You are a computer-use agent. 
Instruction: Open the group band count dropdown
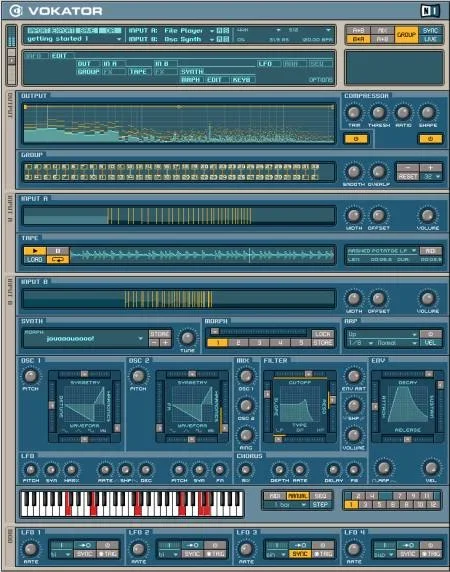pyautogui.click(x=431, y=177)
